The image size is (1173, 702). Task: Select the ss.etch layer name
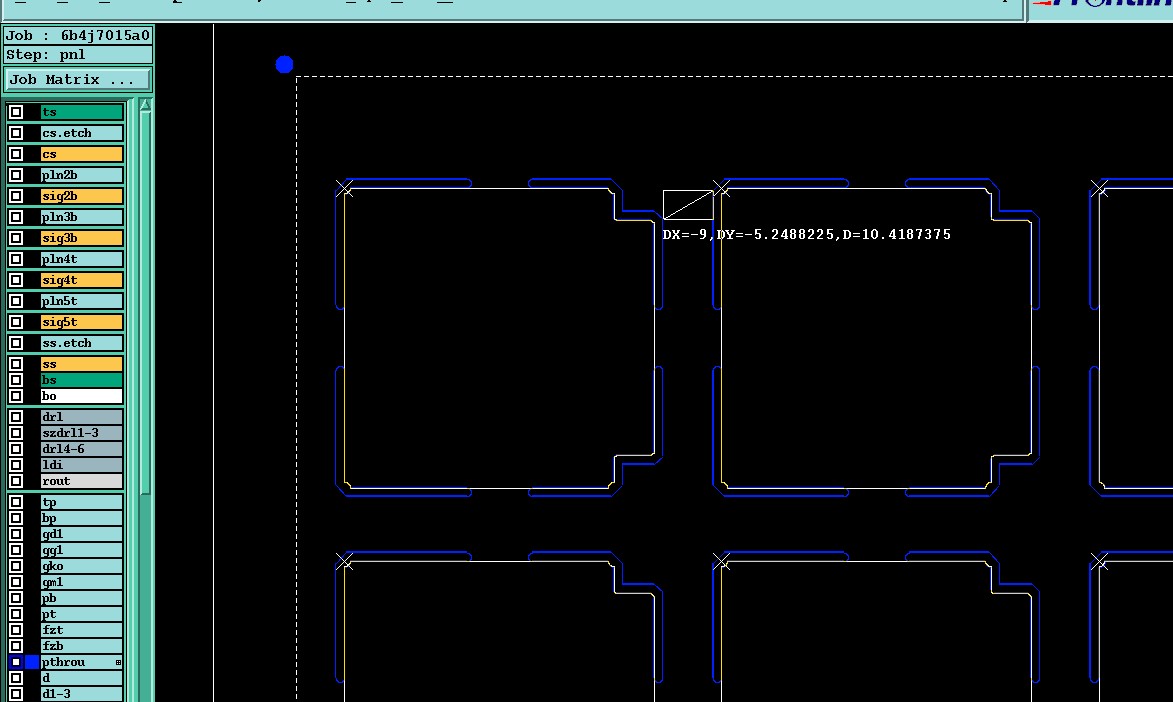82,343
